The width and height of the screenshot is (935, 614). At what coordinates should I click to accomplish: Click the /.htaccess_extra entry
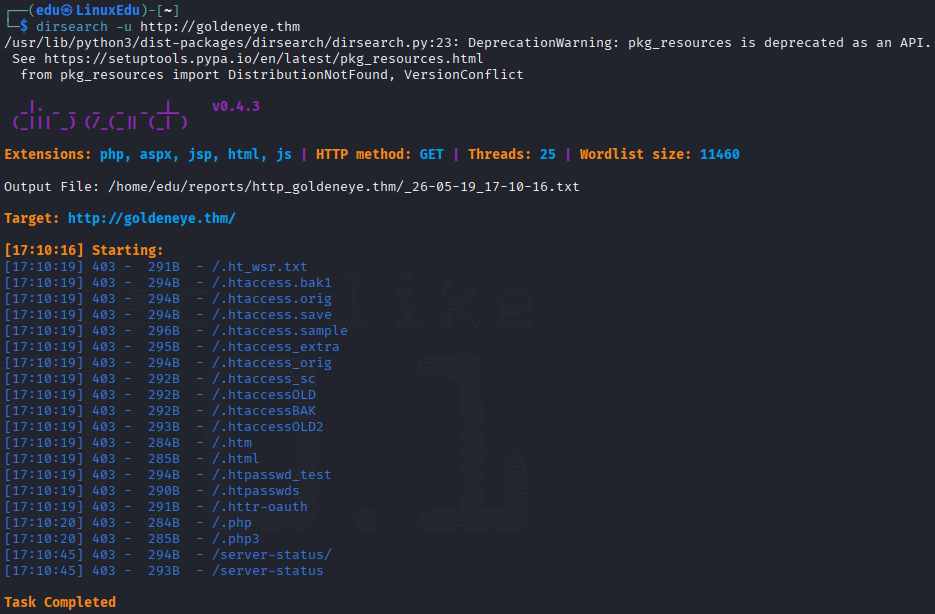(x=275, y=347)
